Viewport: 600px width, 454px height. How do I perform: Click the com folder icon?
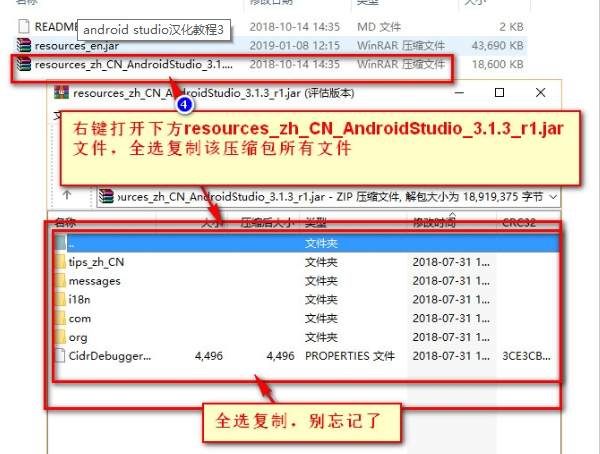pyautogui.click(x=60, y=318)
